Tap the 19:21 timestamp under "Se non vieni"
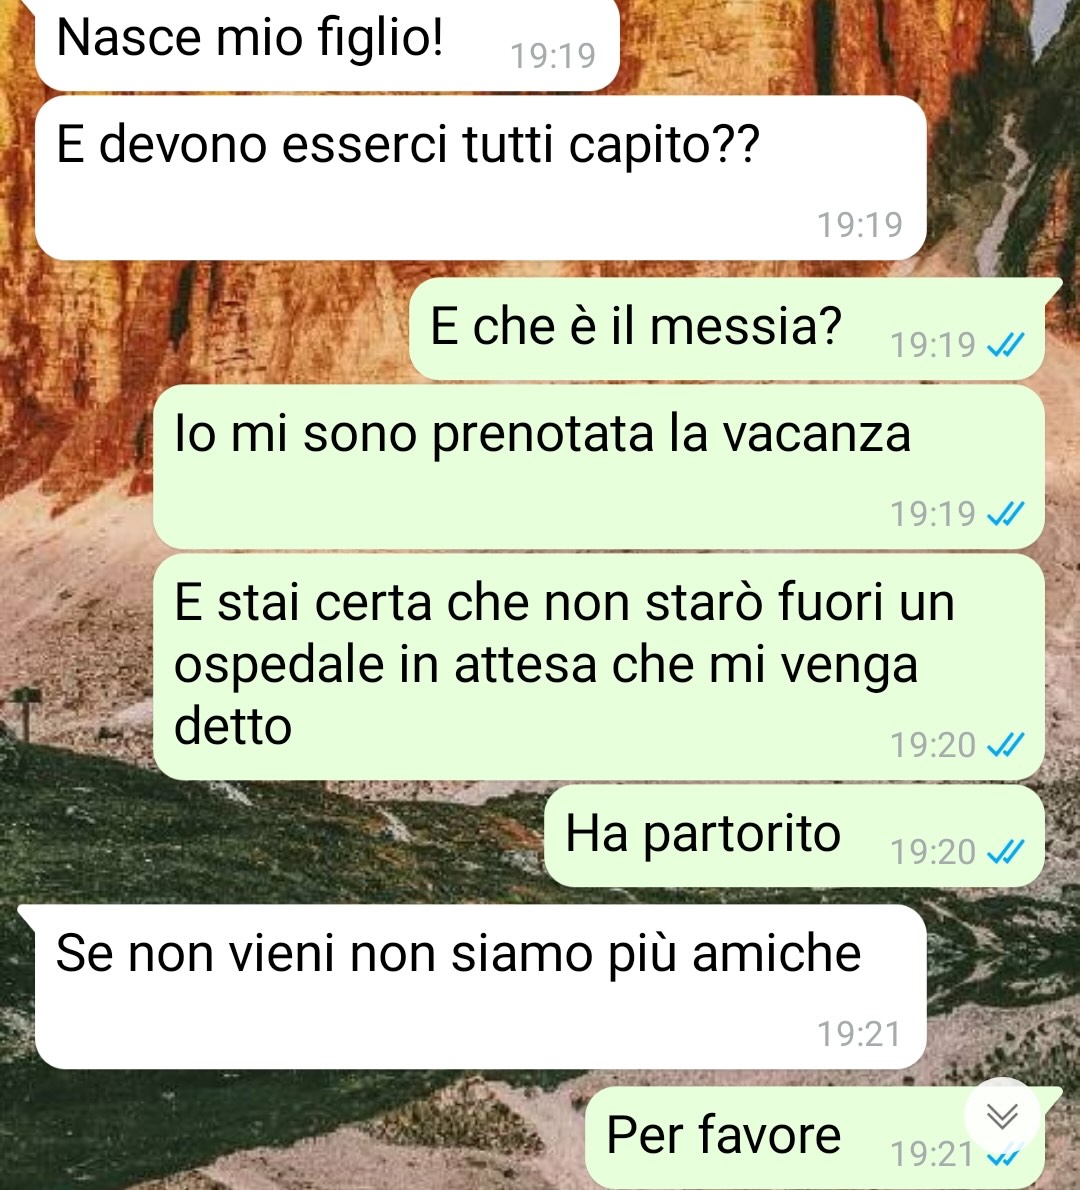 [x=859, y=1034]
